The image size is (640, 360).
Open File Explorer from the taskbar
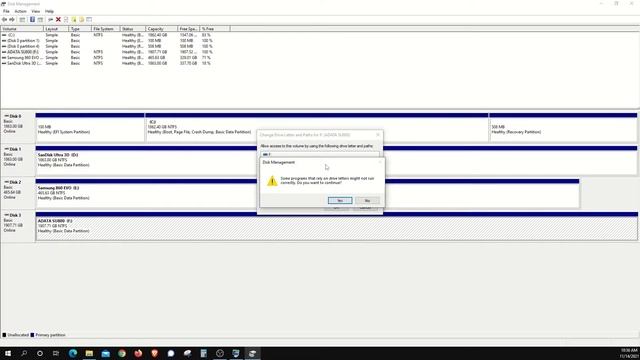[x=89, y=353]
